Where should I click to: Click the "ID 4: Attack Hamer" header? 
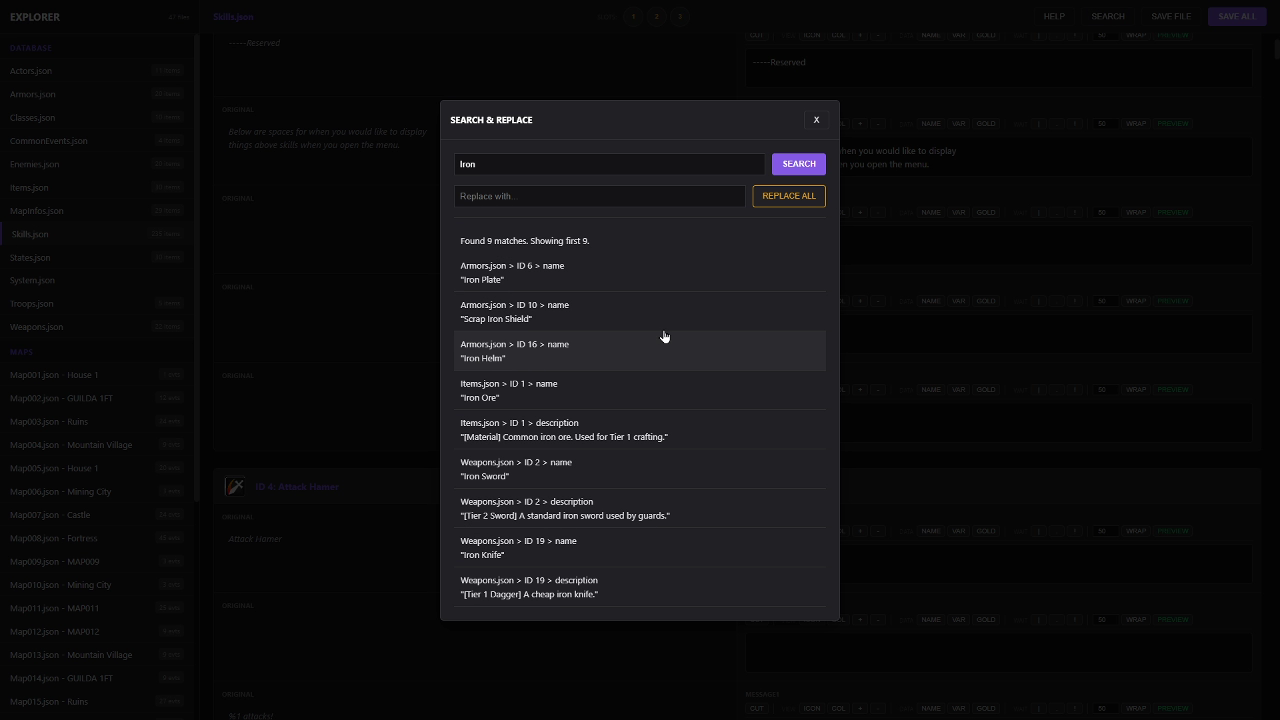click(x=297, y=487)
